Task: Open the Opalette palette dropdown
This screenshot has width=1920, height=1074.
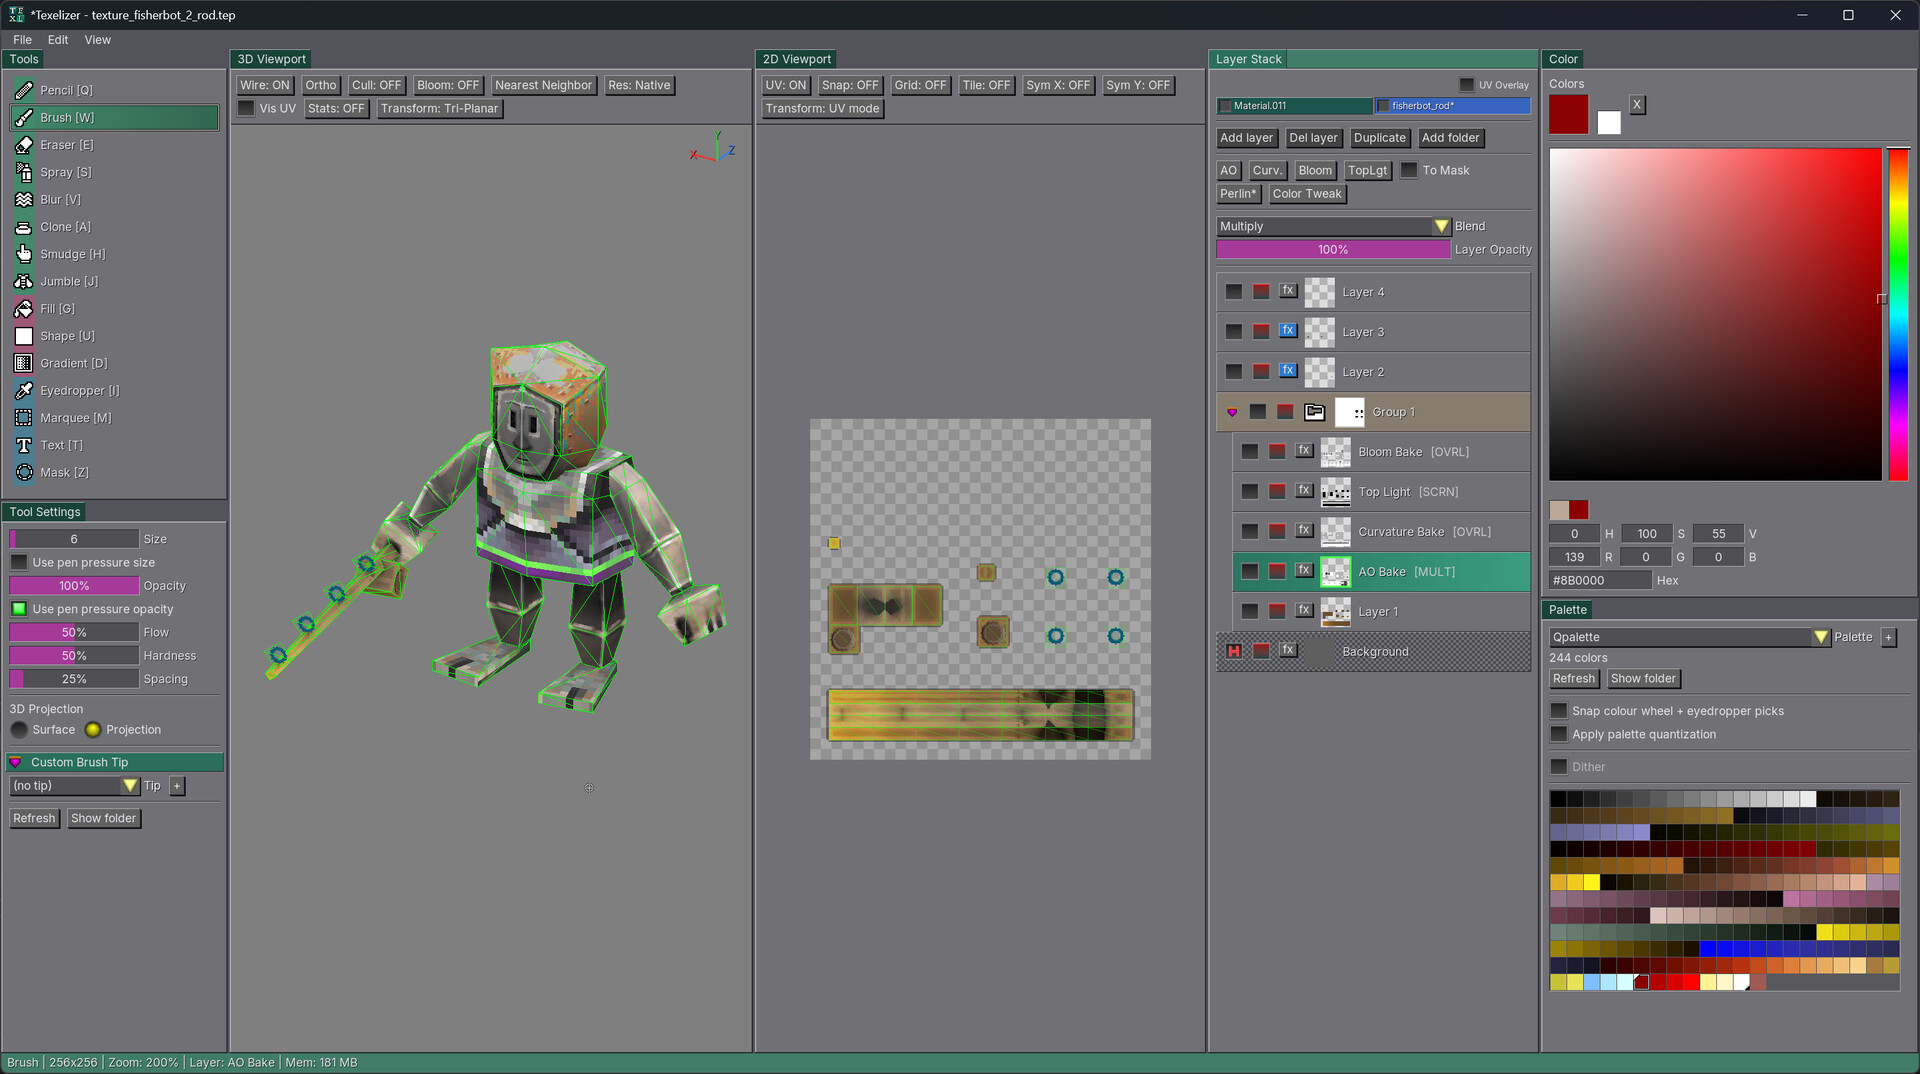Action: (1689, 637)
